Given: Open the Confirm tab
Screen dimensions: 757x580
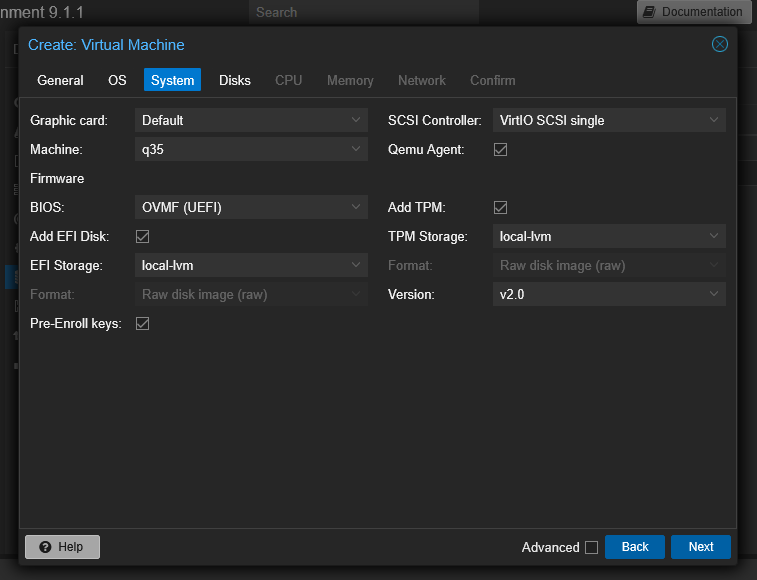Looking at the screenshot, I should tap(492, 80).
